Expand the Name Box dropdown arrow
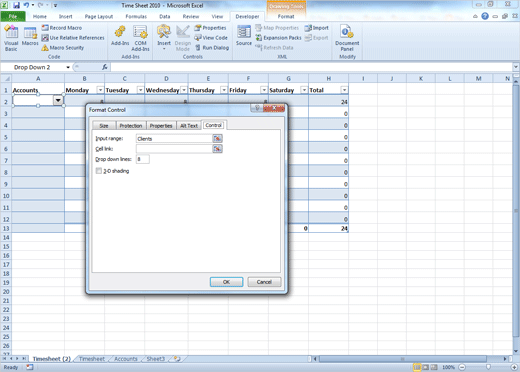 click(x=68, y=67)
